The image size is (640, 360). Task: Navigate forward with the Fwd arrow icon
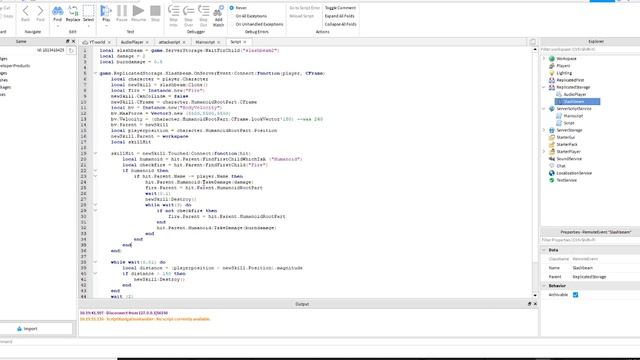[x=40, y=11]
